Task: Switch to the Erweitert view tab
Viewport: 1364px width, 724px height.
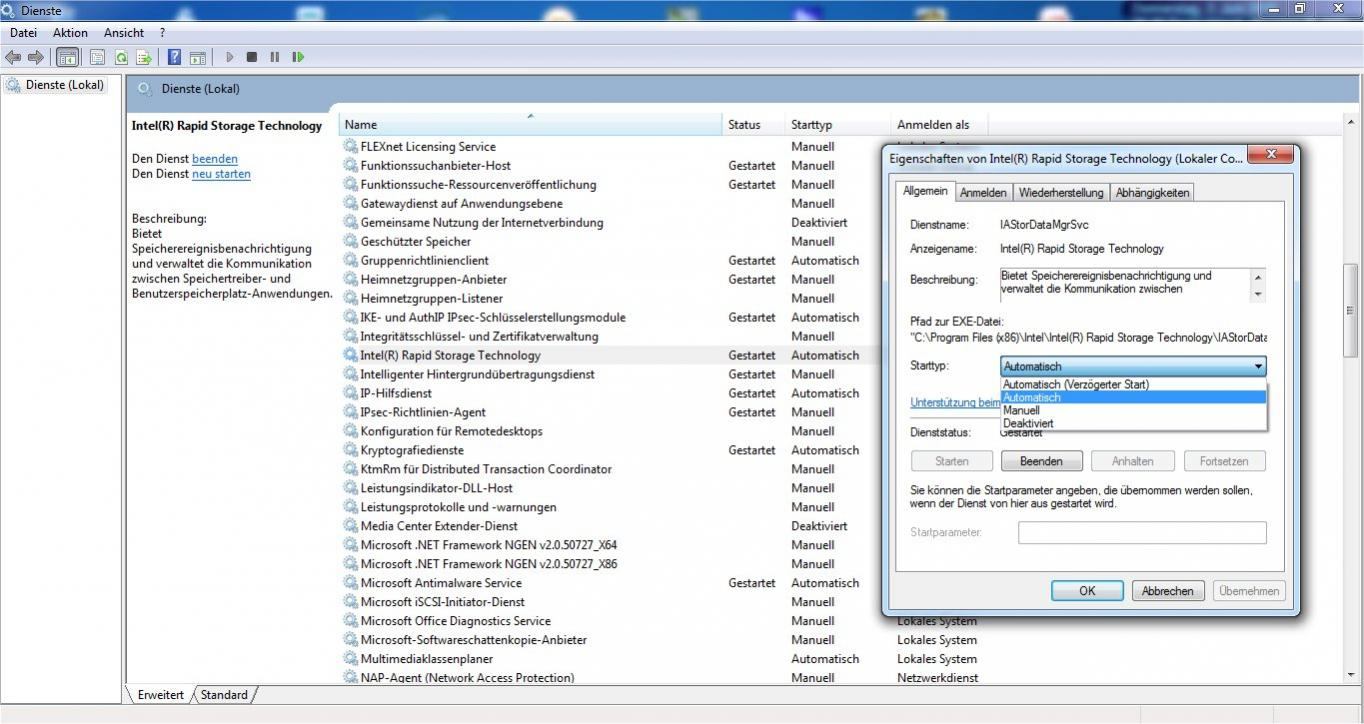Action: 160,695
